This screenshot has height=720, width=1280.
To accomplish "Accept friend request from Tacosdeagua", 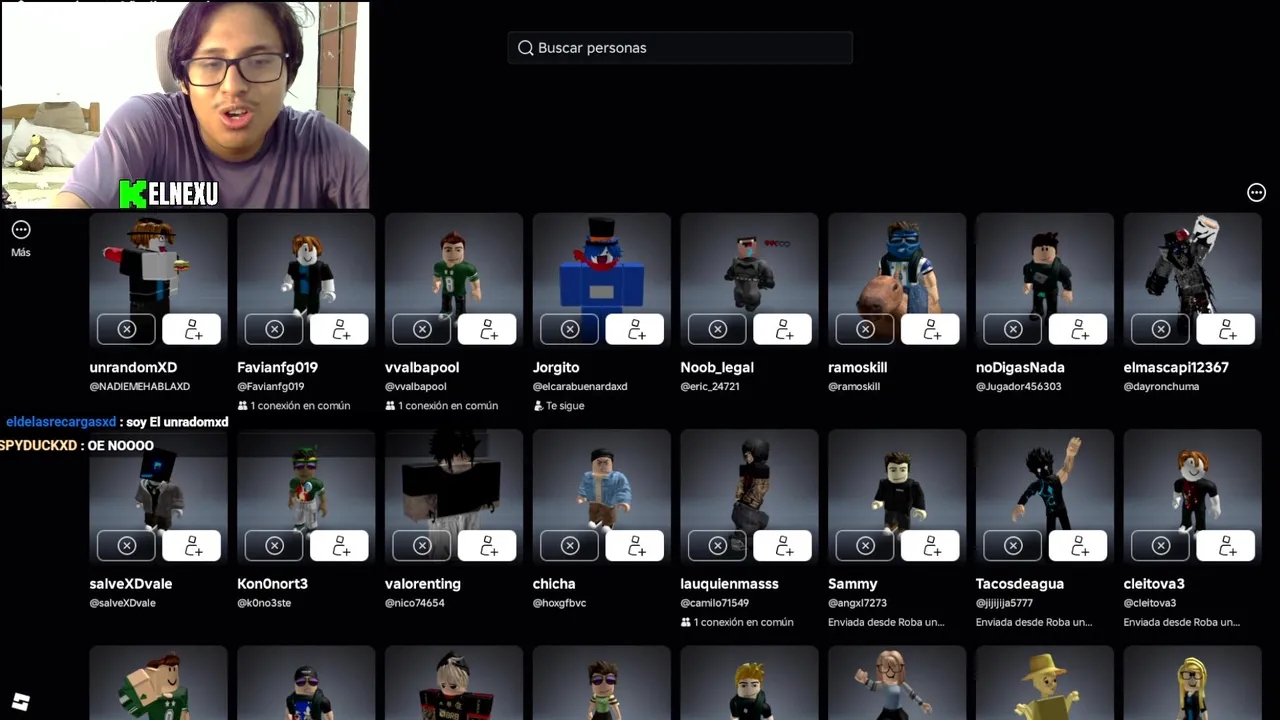I will pos(1080,546).
